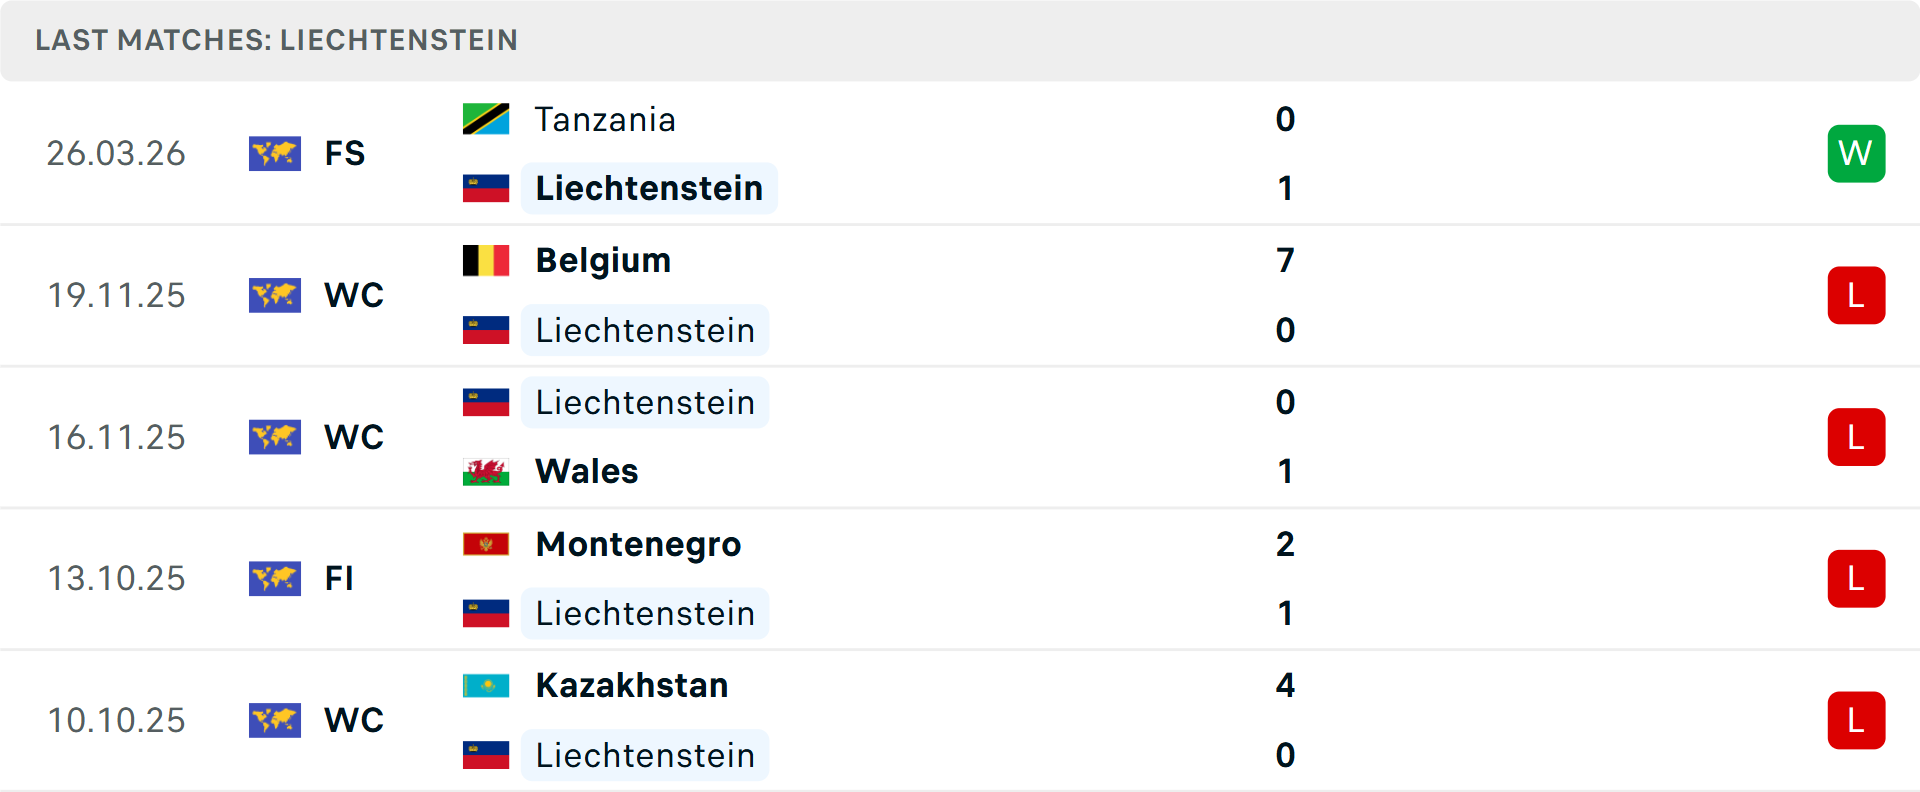The width and height of the screenshot is (1920, 792).
Task: Select the date 26.03.26
Action: click(116, 153)
